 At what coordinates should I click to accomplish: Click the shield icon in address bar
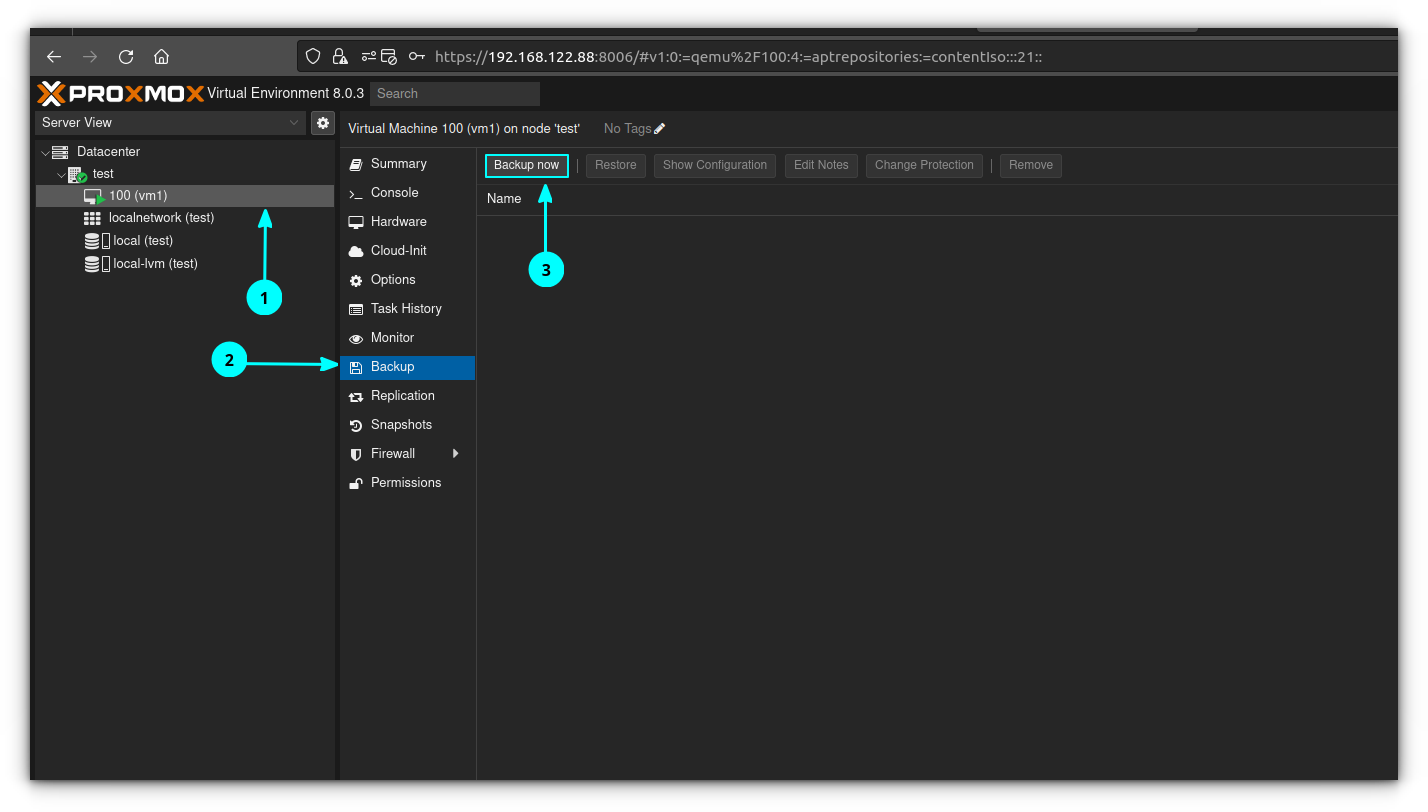313,57
